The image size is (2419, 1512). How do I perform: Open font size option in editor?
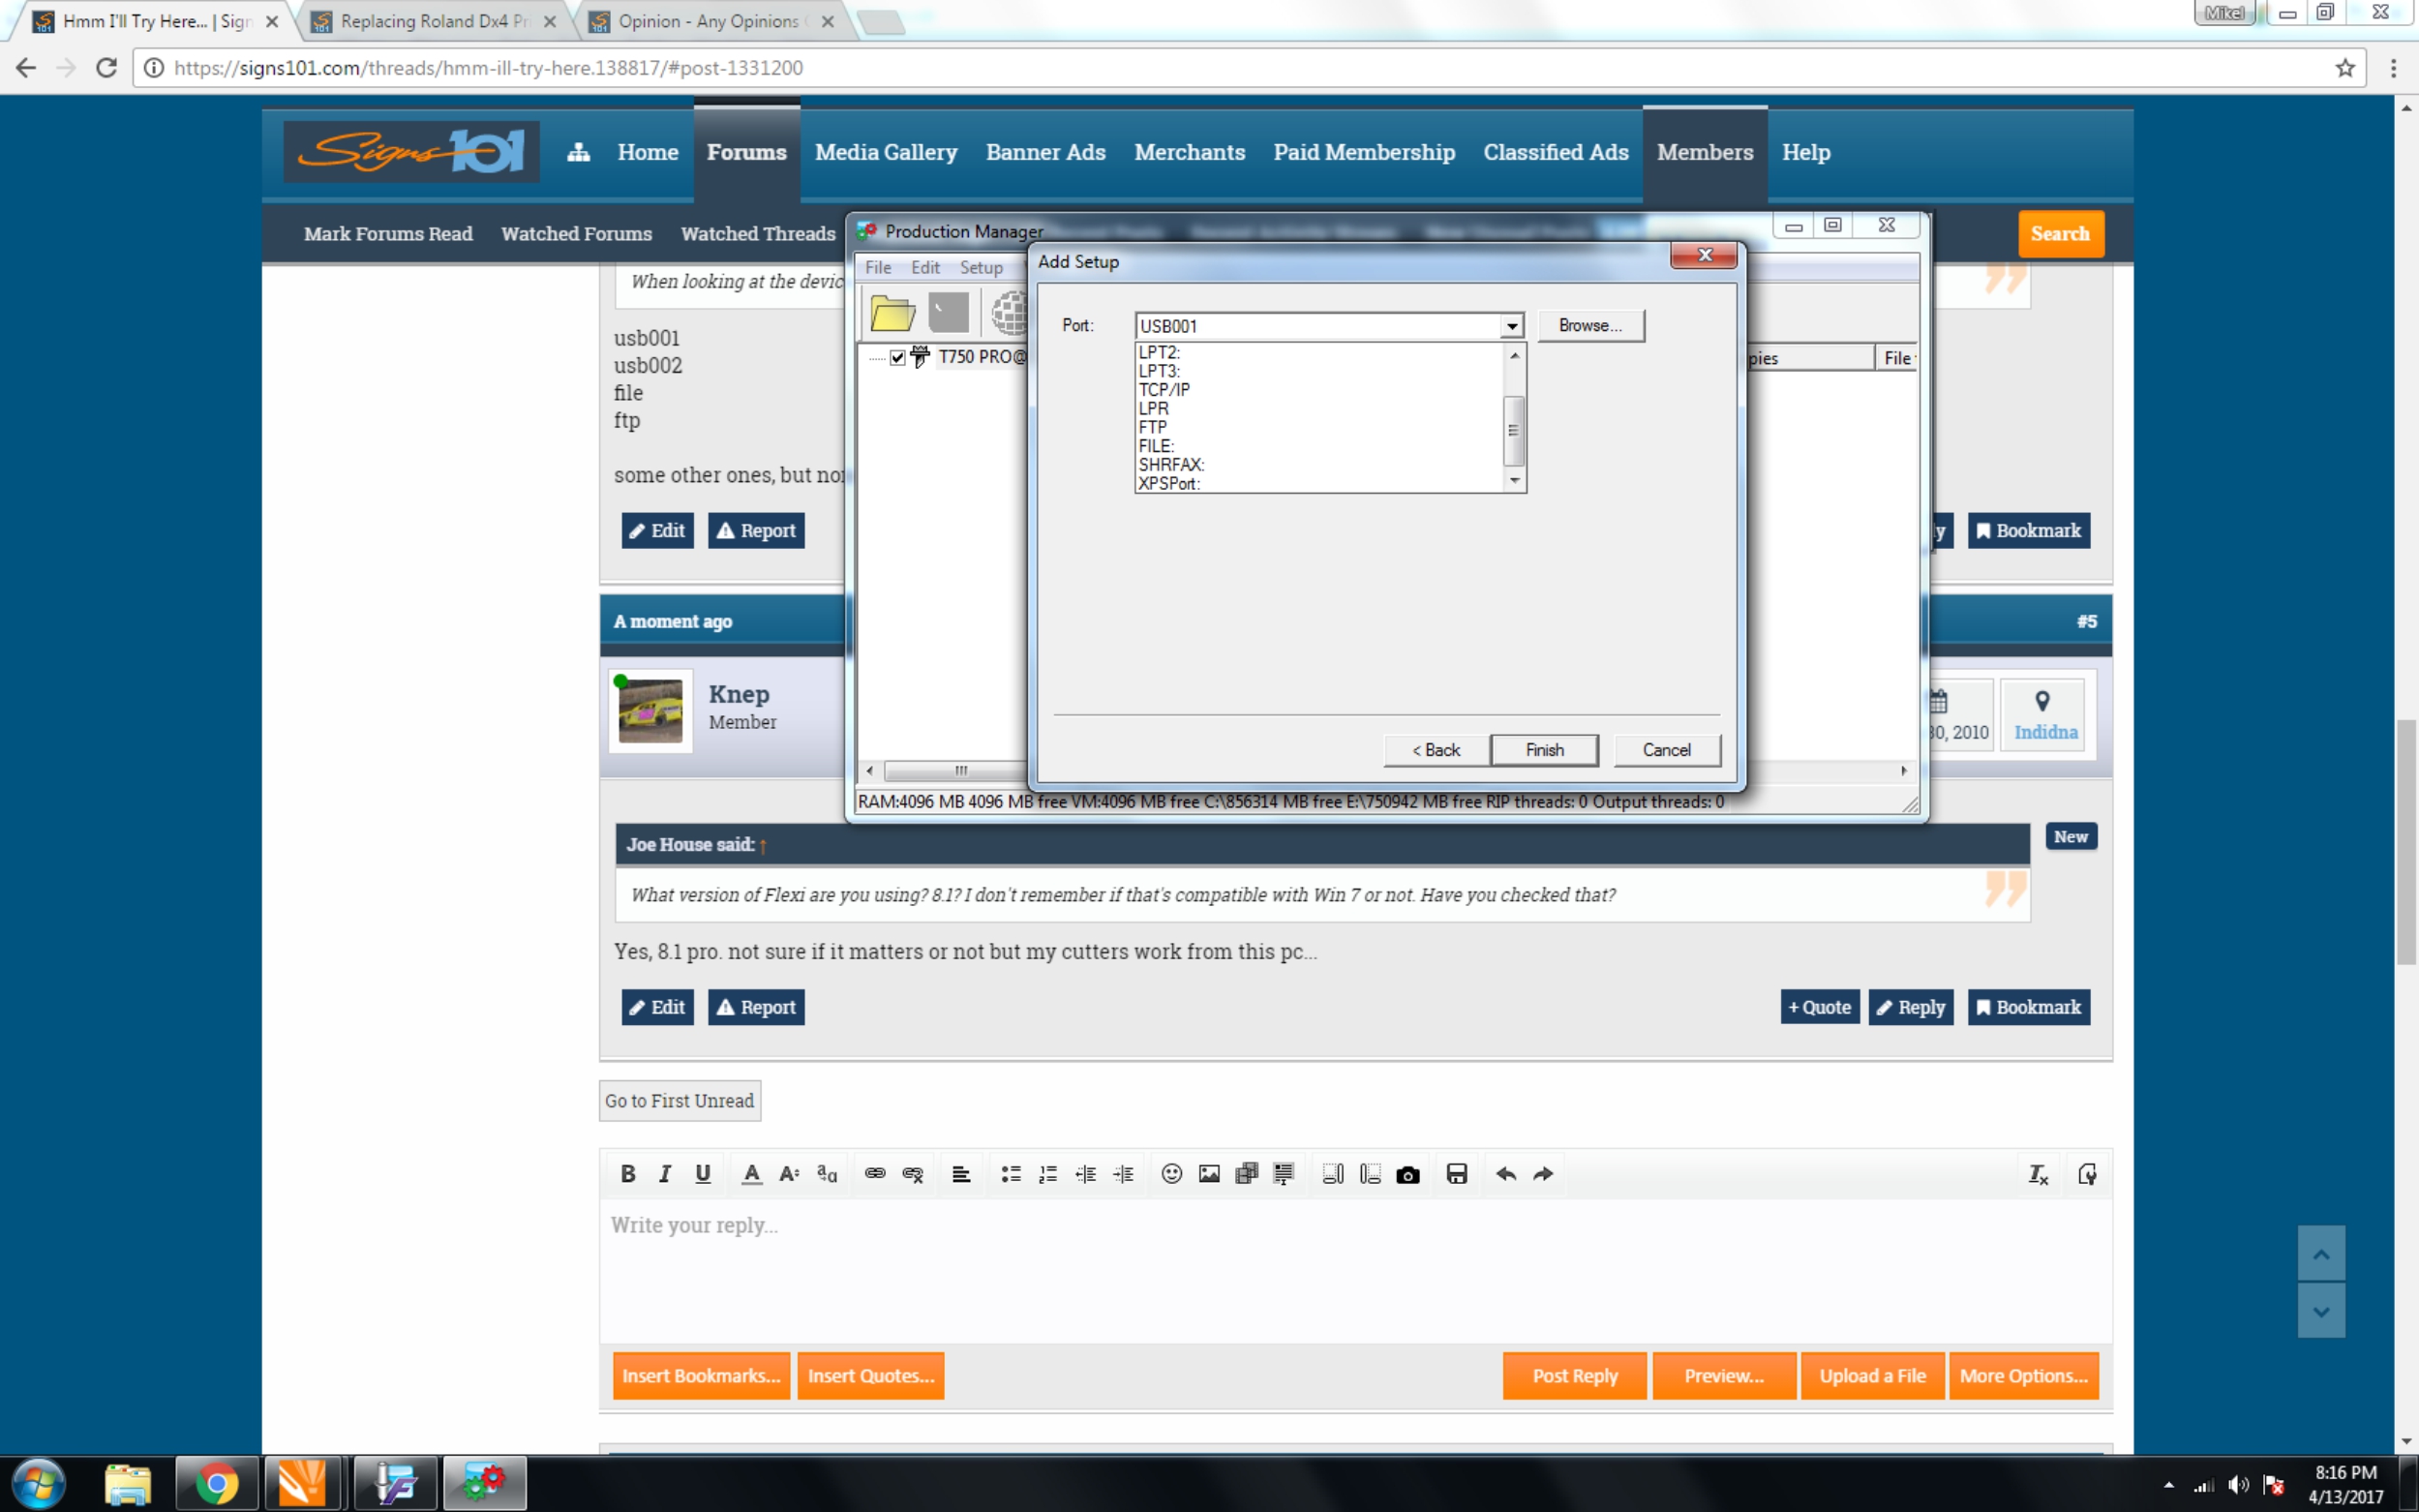coord(789,1173)
